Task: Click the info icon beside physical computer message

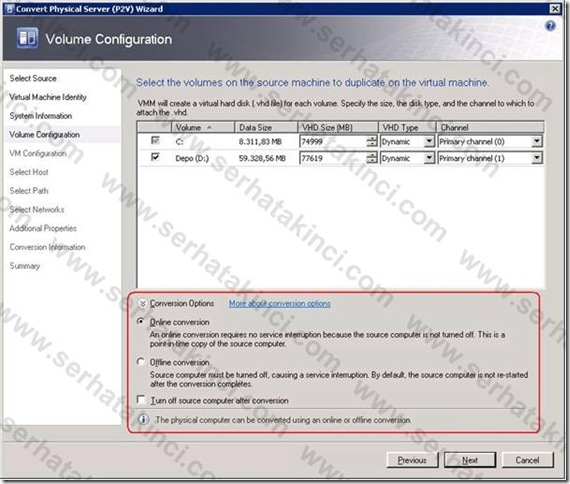Action: (x=144, y=419)
